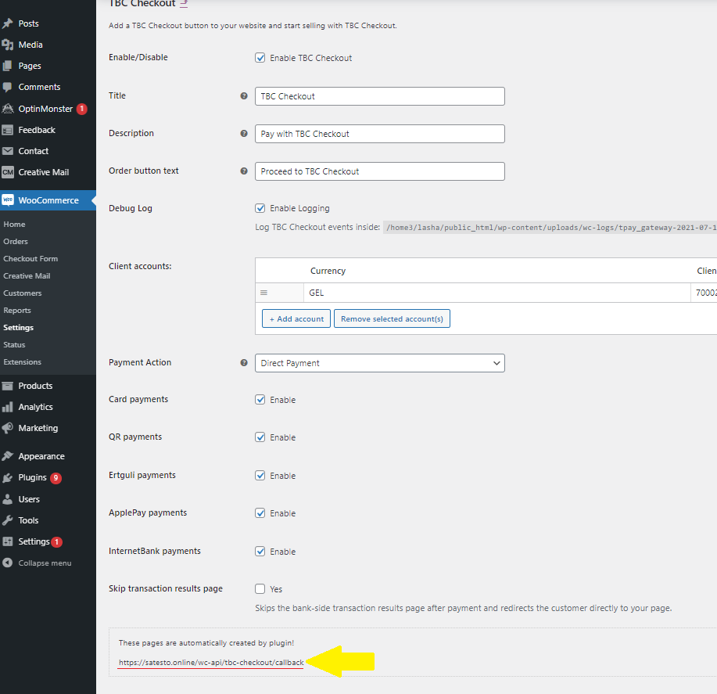The height and width of the screenshot is (694, 717).
Task: Click the Comments speech bubble icon
Action: tap(7, 87)
